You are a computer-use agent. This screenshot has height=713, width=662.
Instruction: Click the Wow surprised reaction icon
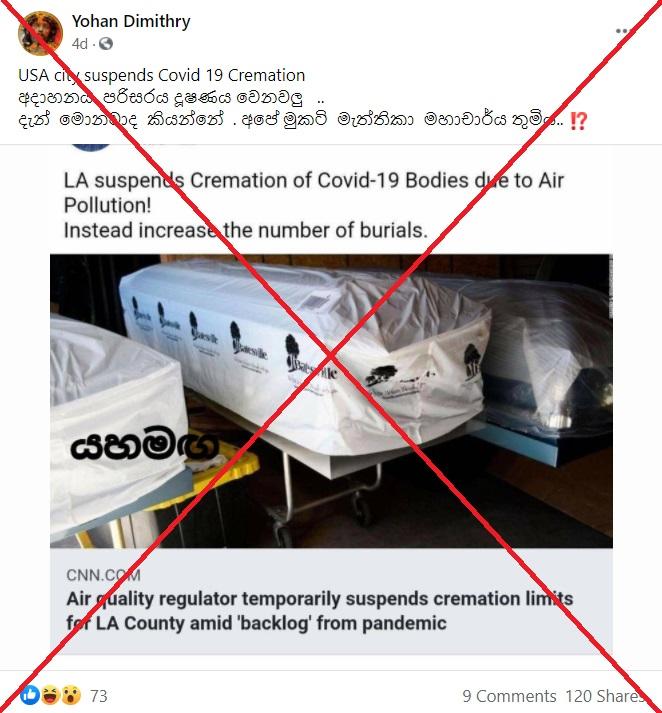(x=71, y=695)
